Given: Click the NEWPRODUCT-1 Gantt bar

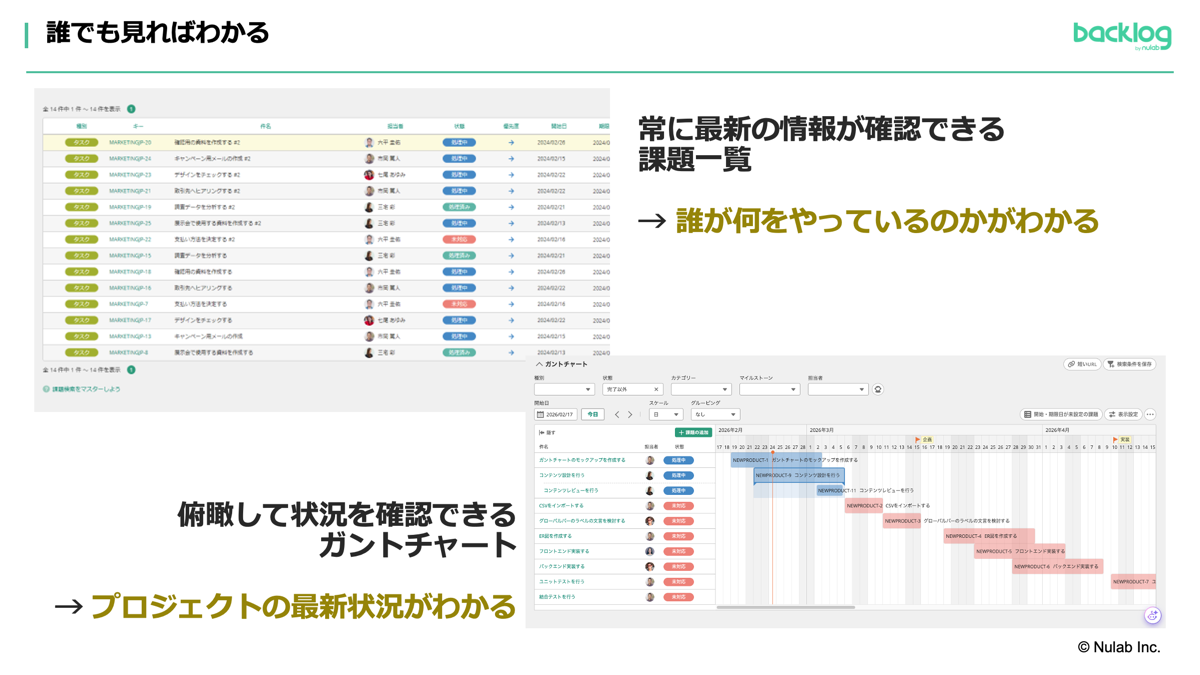Looking at the screenshot, I should [x=776, y=460].
